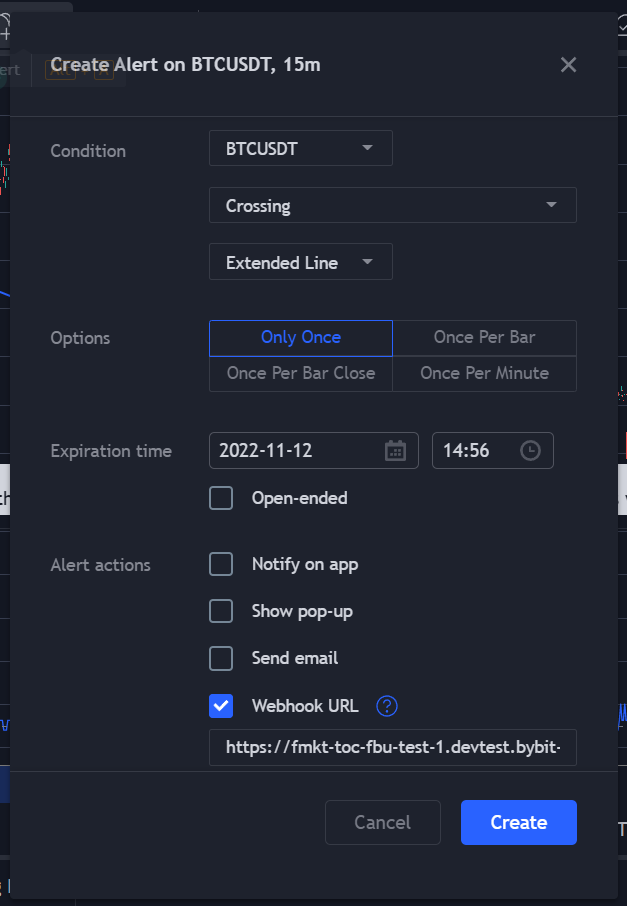This screenshot has height=906, width=627.
Task: Enable the Show pop-up checkbox
Action: pos(221,611)
